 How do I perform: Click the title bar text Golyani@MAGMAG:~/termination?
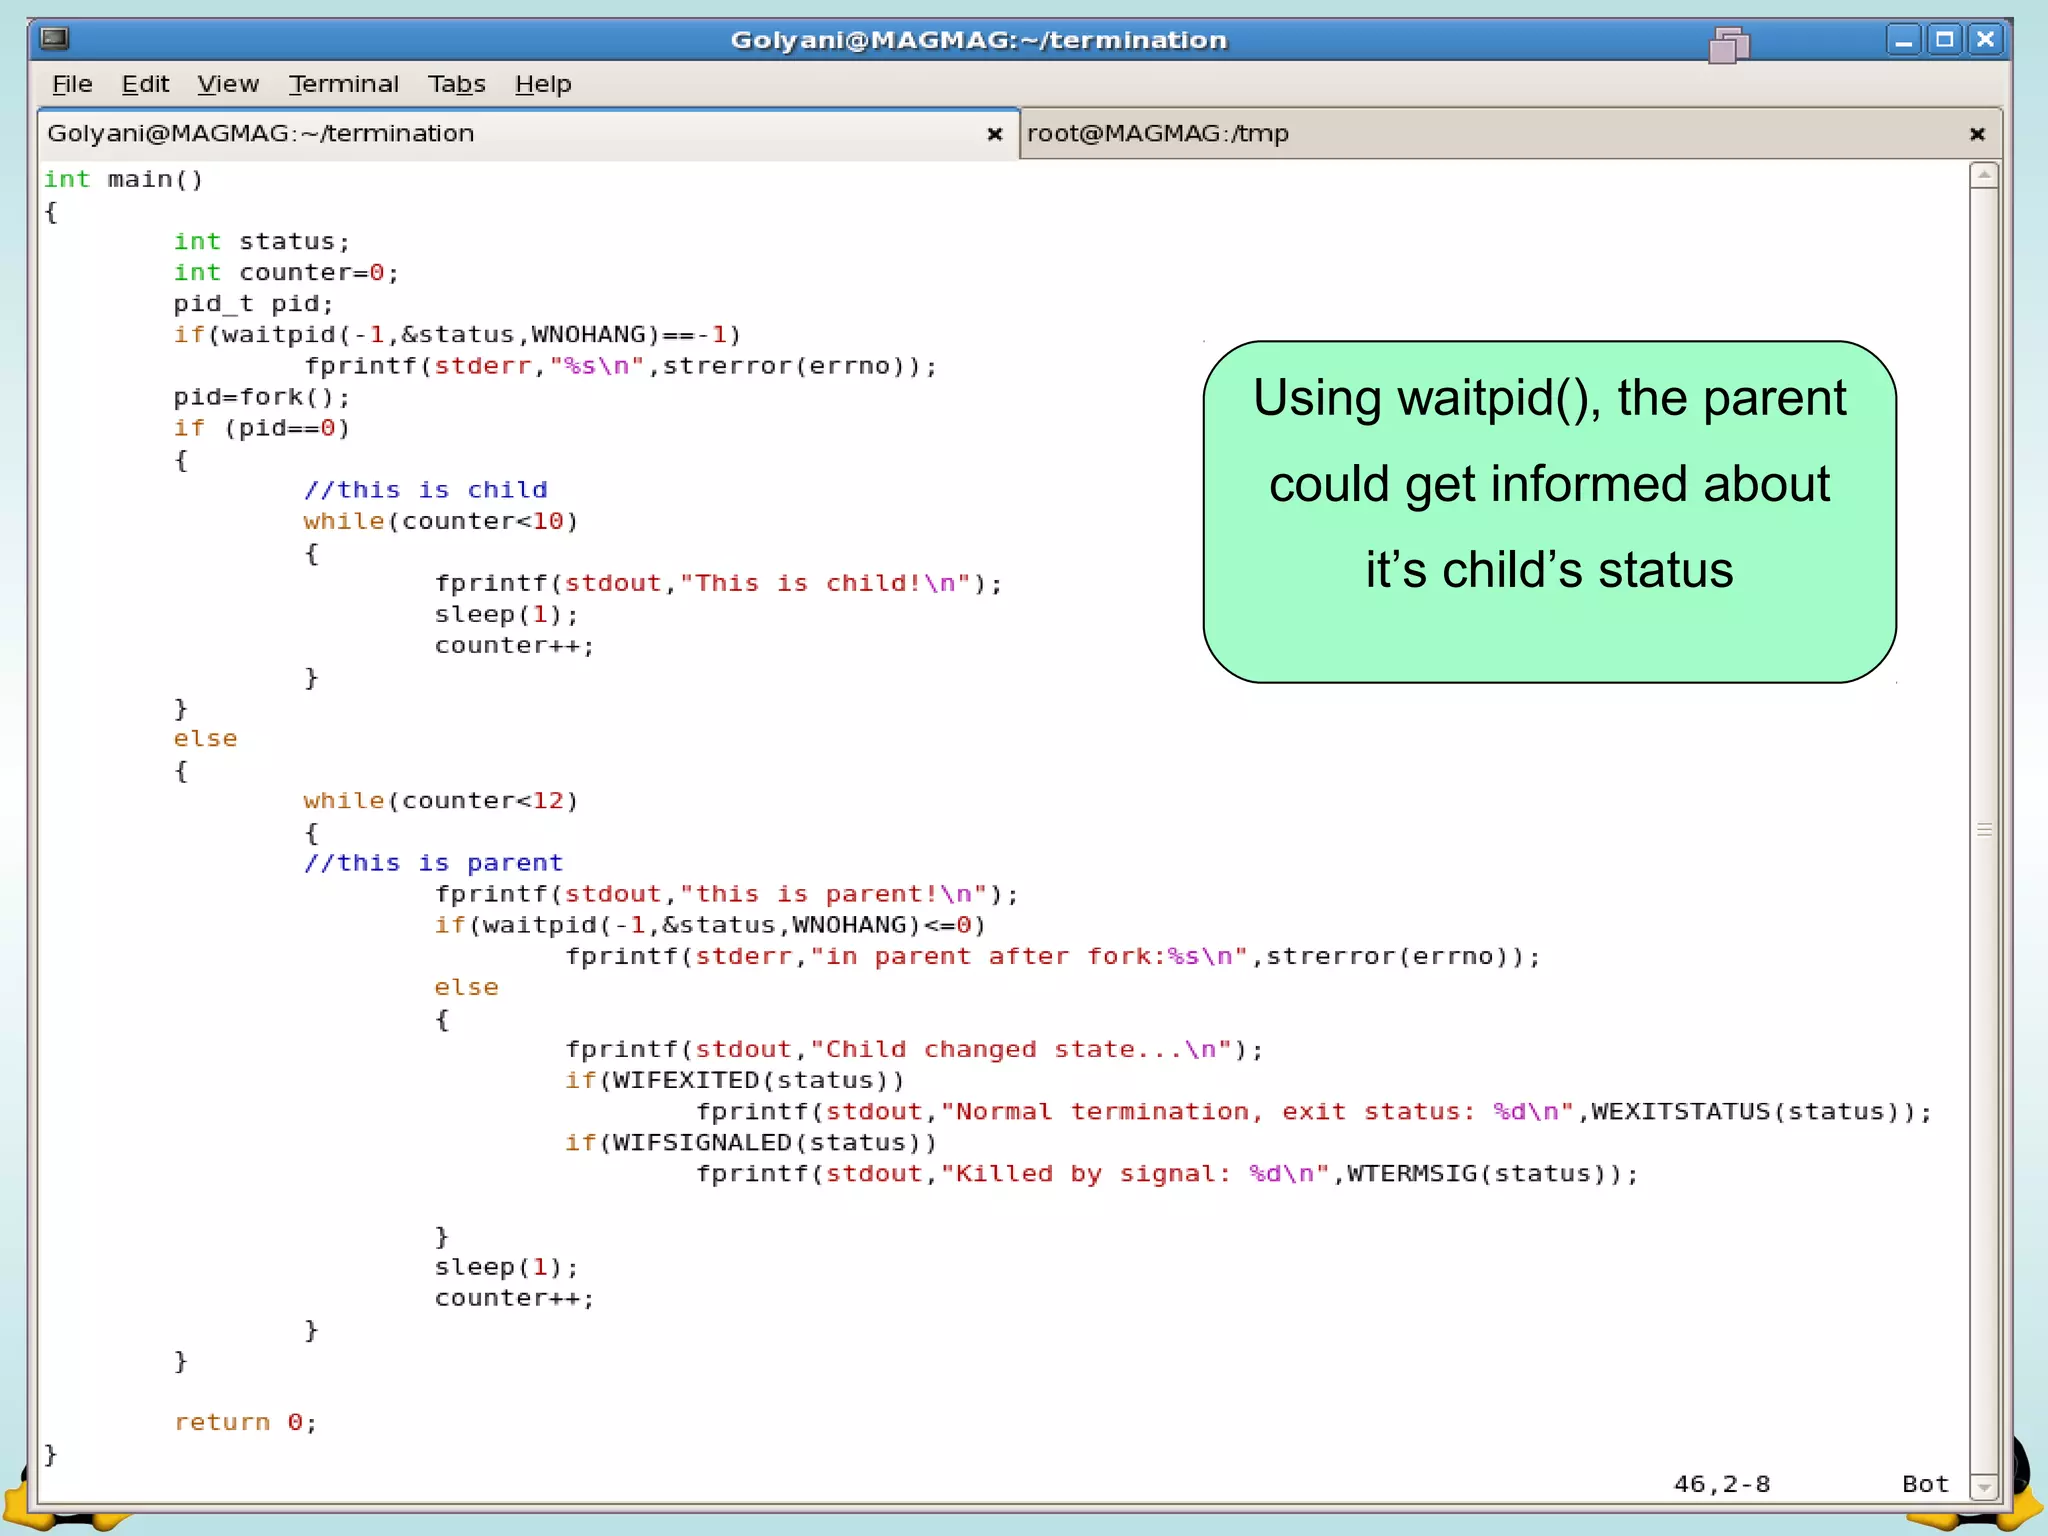tap(979, 40)
